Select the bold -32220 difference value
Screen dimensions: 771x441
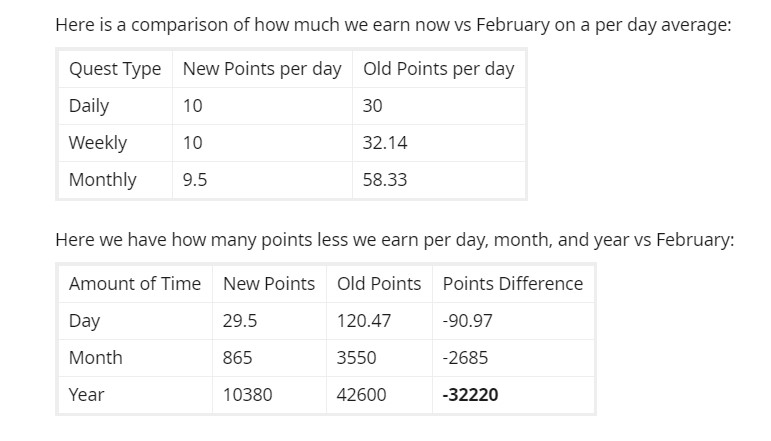click(x=470, y=395)
